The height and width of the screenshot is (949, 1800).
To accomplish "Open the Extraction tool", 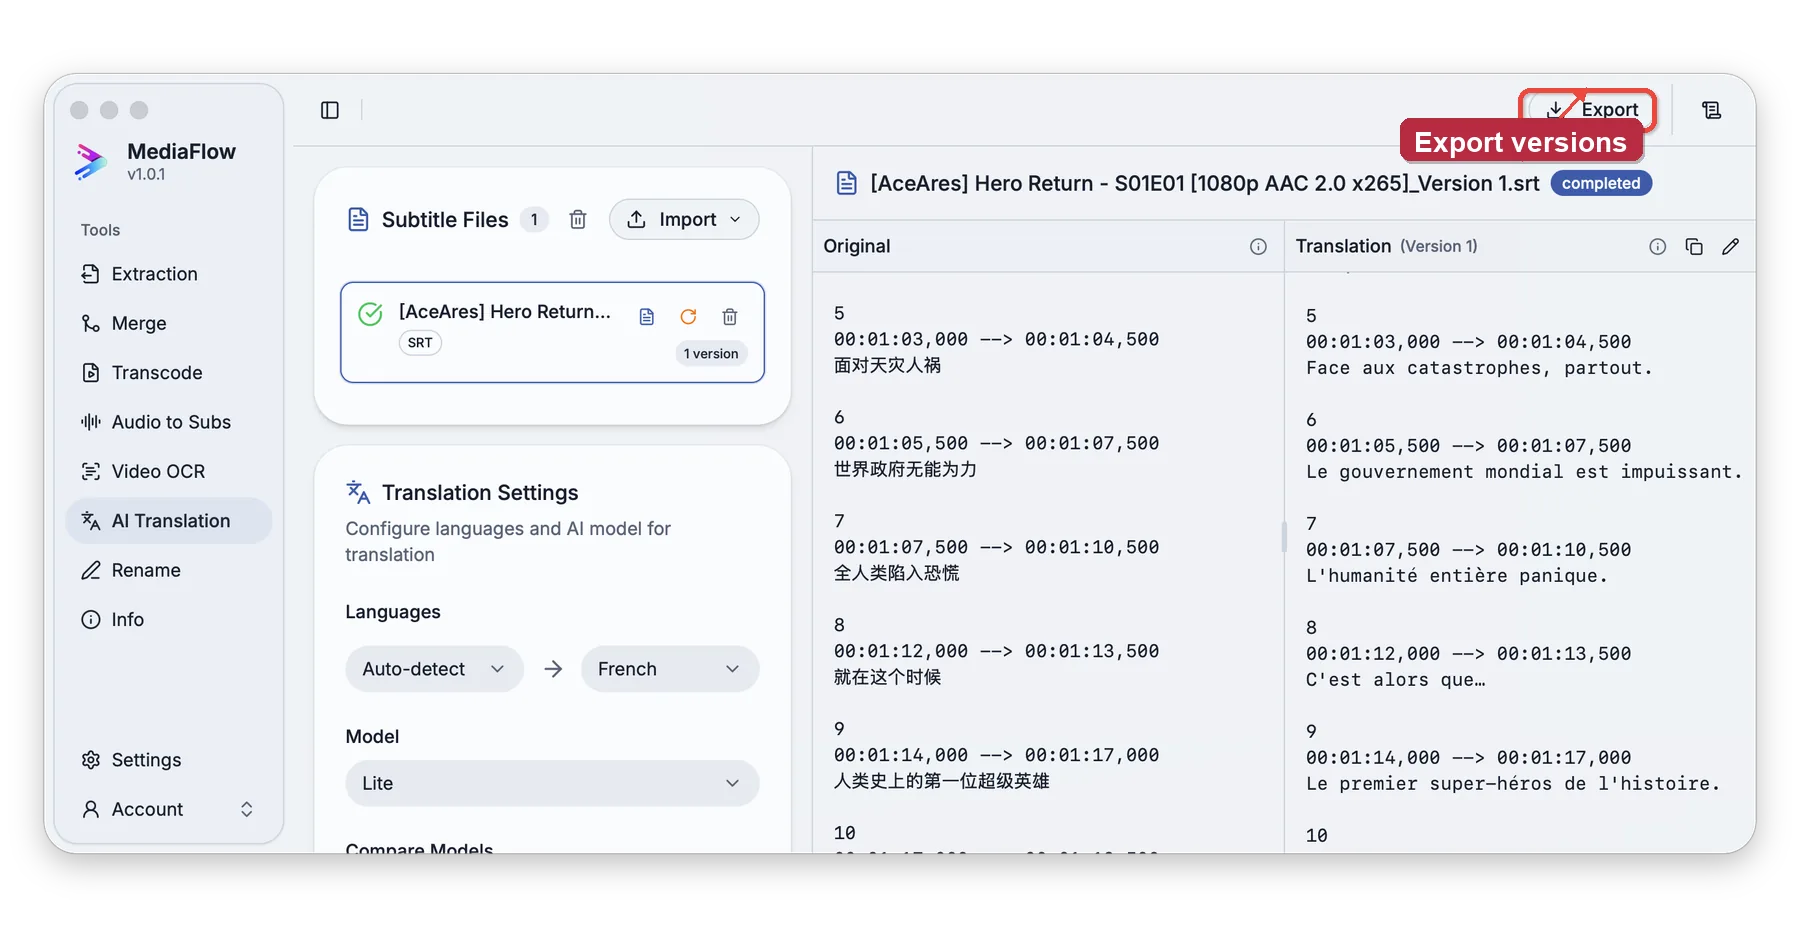I will pyautogui.click(x=168, y=274).
